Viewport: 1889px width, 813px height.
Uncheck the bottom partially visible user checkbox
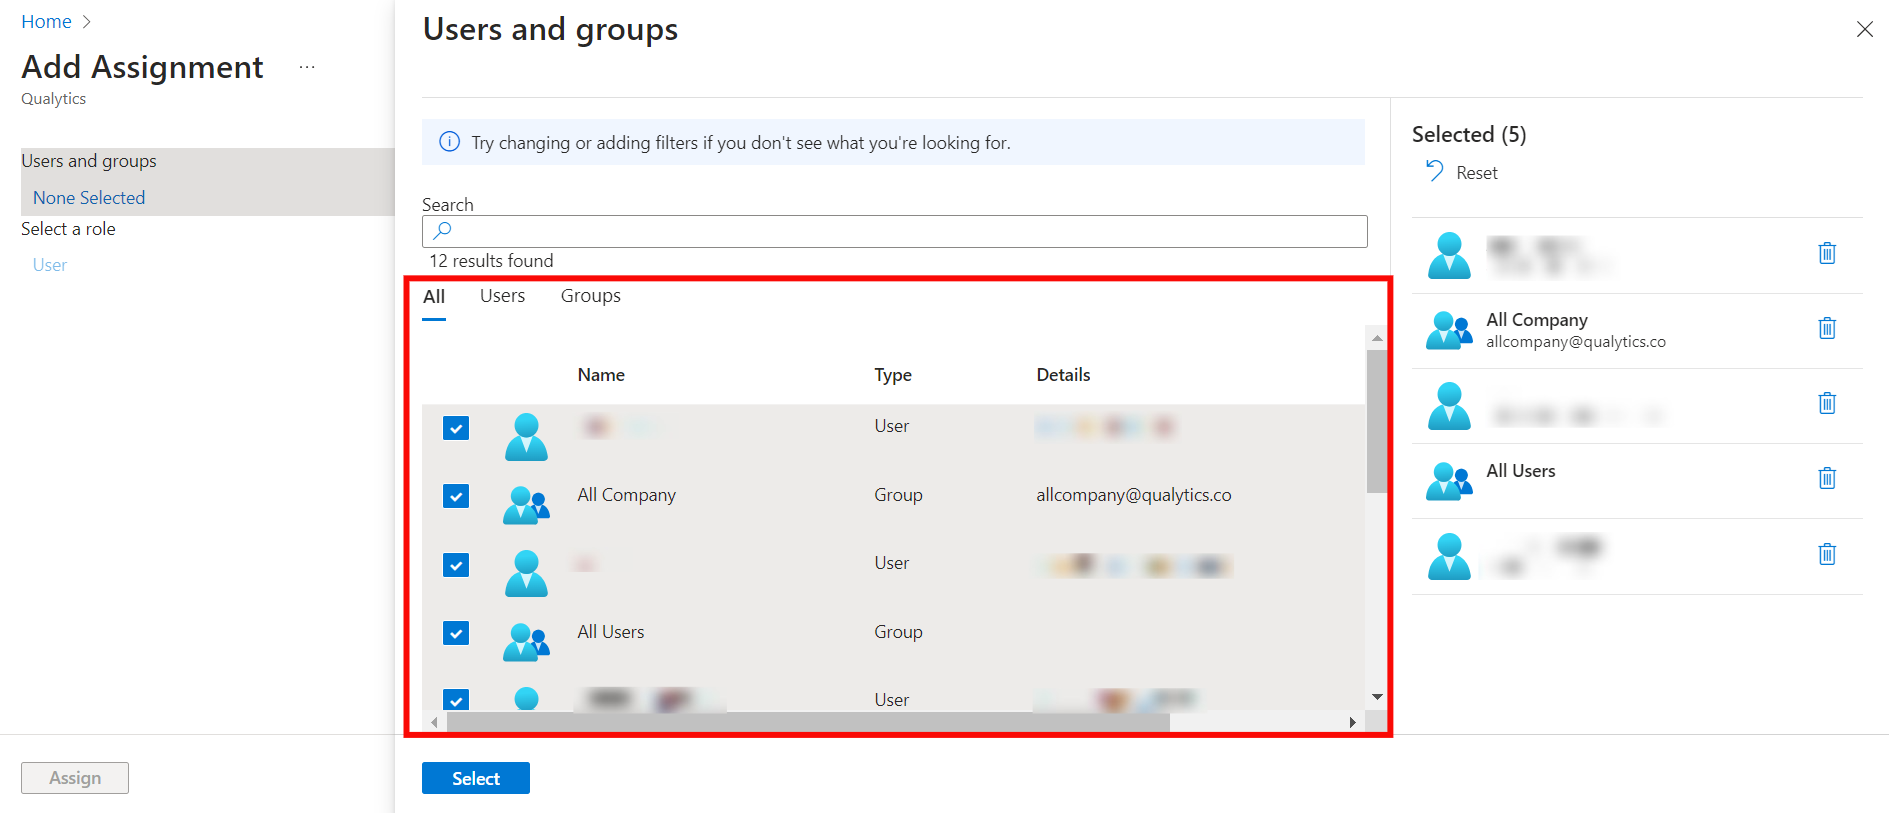(x=456, y=699)
